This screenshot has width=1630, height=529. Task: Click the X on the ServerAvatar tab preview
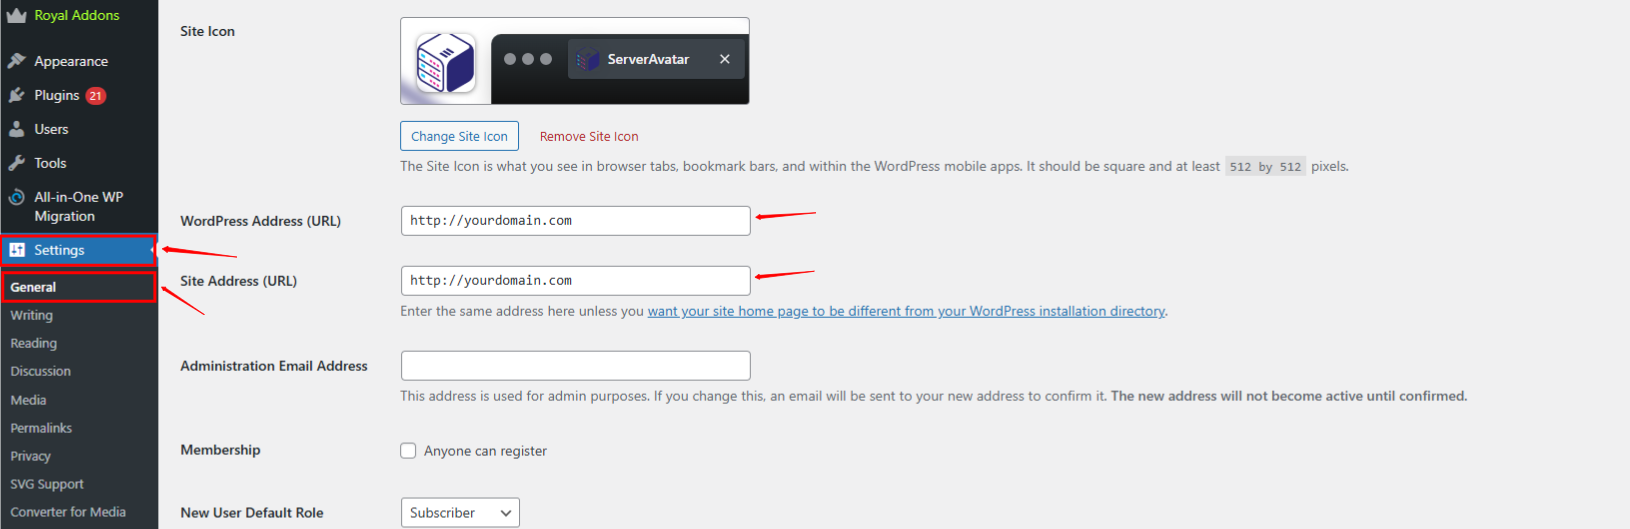click(725, 59)
